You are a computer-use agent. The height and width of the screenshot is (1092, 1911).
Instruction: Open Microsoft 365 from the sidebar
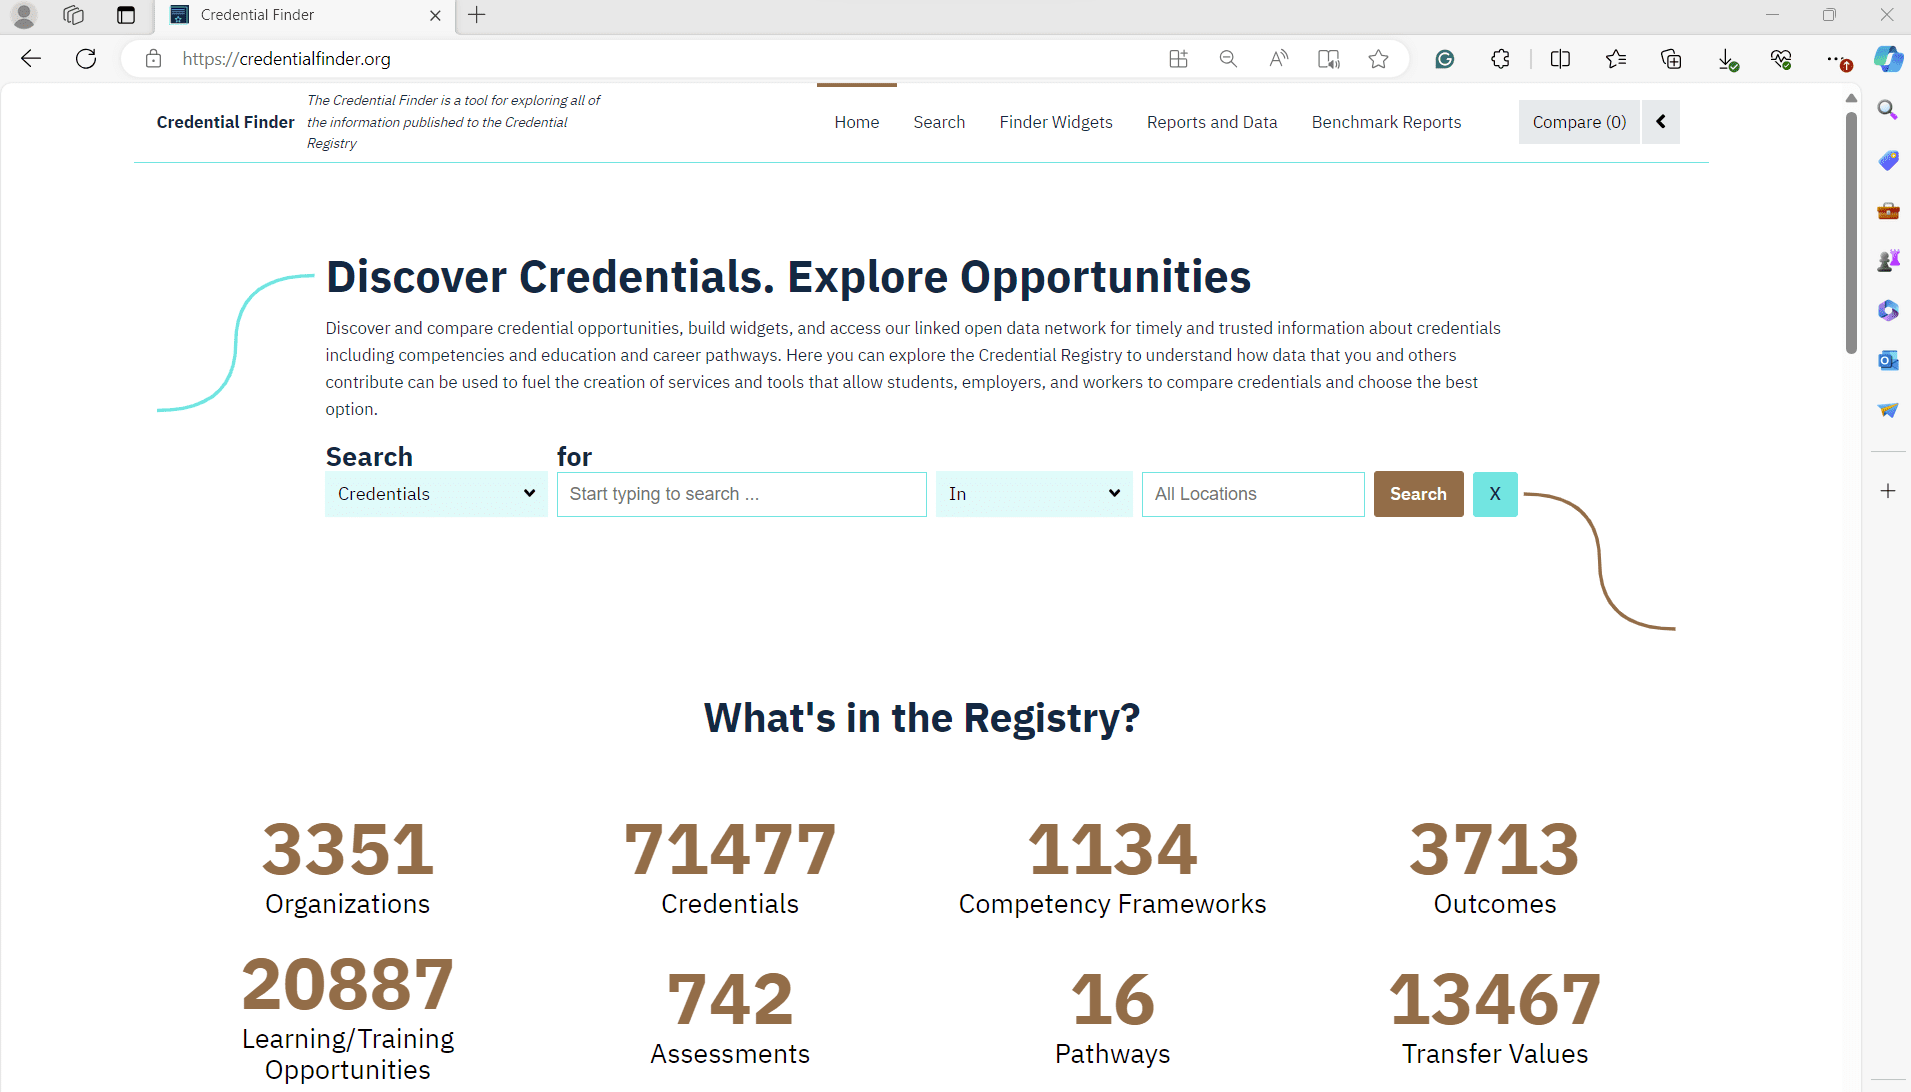coord(1888,310)
